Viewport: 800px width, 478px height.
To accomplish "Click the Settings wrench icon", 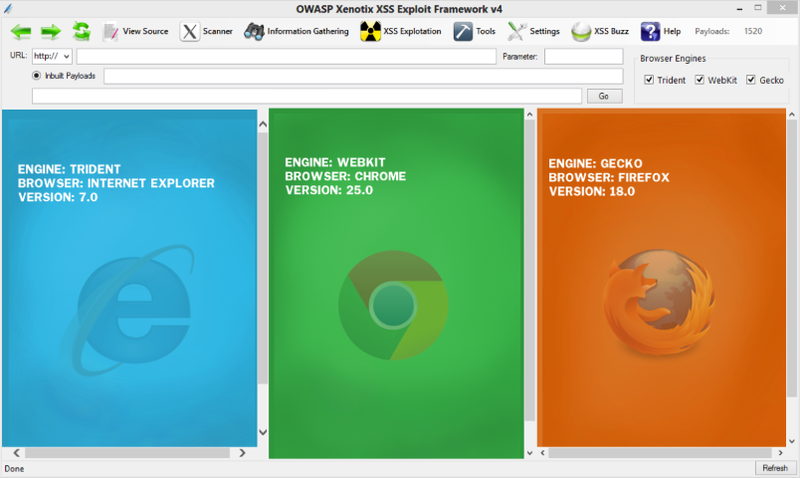I will pos(516,32).
